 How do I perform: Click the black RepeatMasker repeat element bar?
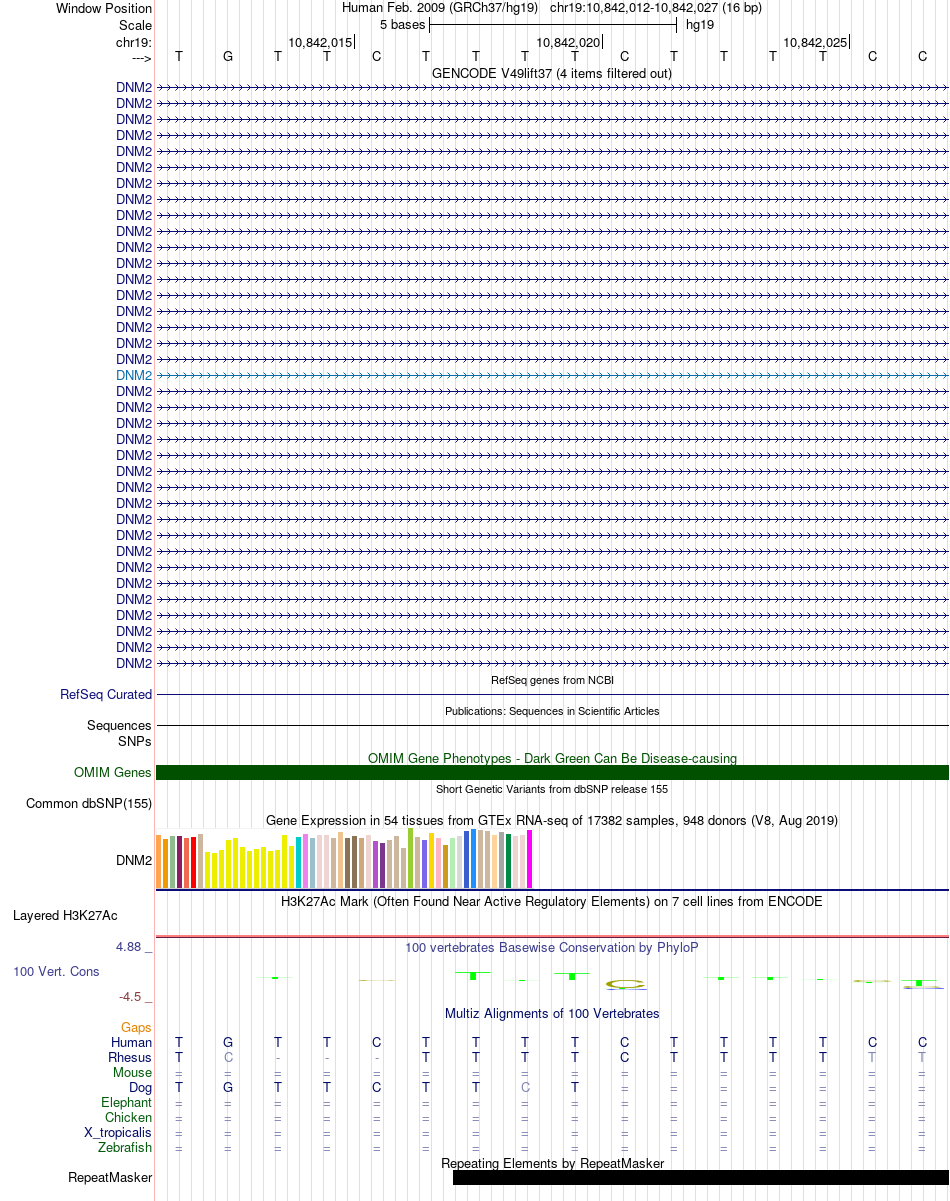(700, 1178)
